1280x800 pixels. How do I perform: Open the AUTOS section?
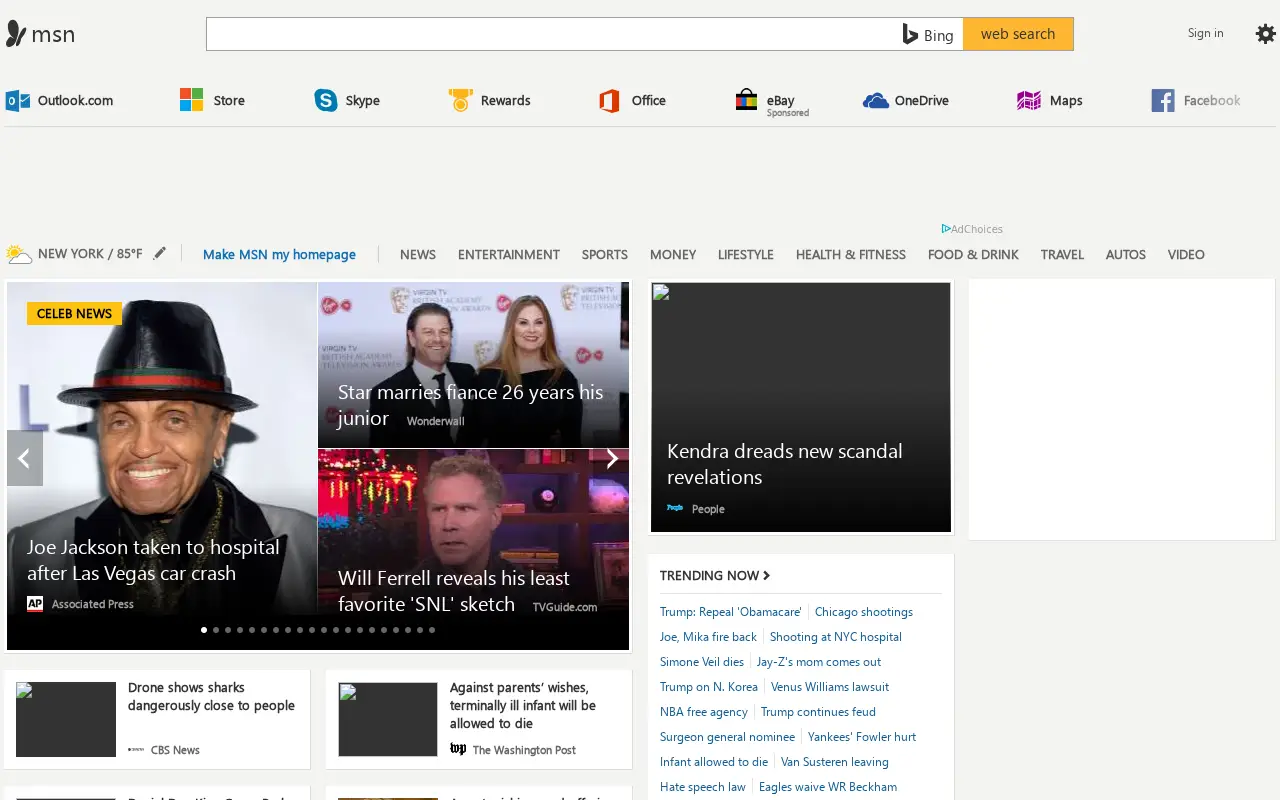tap(1126, 254)
